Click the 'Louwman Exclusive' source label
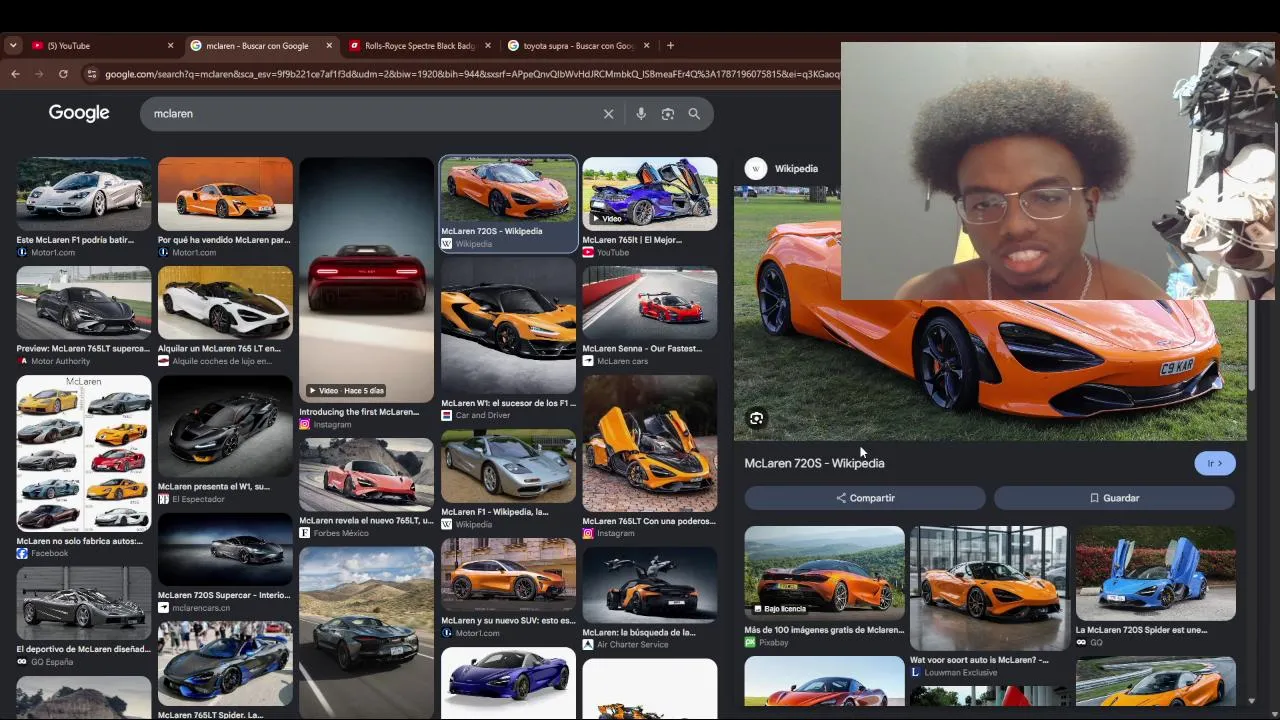The image size is (1280, 720). (x=961, y=673)
